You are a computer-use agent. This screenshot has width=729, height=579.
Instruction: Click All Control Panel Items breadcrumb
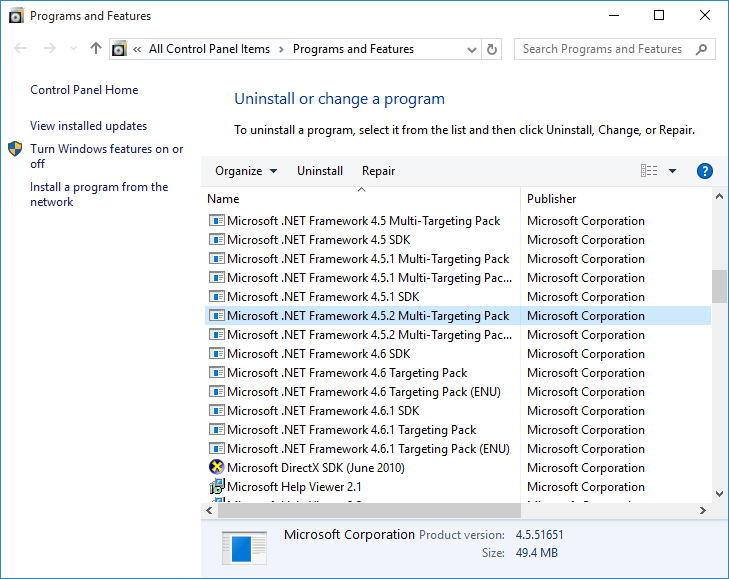(209, 49)
